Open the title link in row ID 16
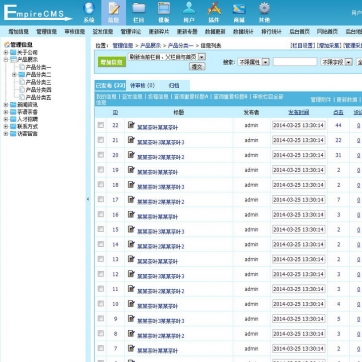The width and height of the screenshot is (362, 362). (157, 217)
